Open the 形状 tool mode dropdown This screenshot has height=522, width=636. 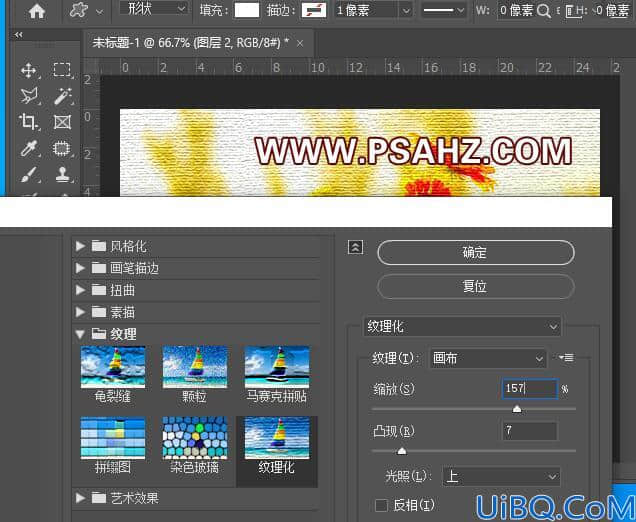point(154,9)
